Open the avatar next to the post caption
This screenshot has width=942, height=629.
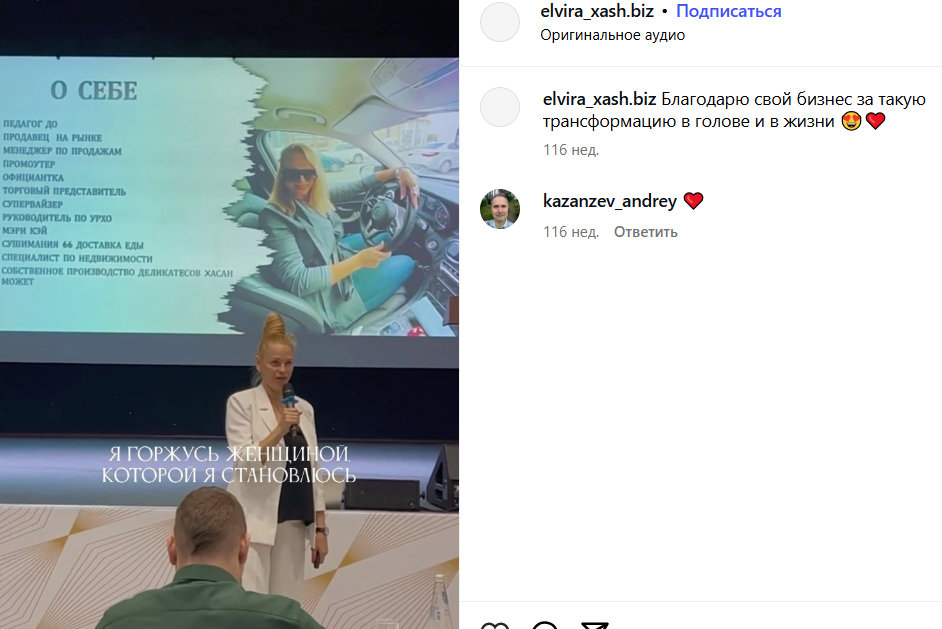[500, 107]
